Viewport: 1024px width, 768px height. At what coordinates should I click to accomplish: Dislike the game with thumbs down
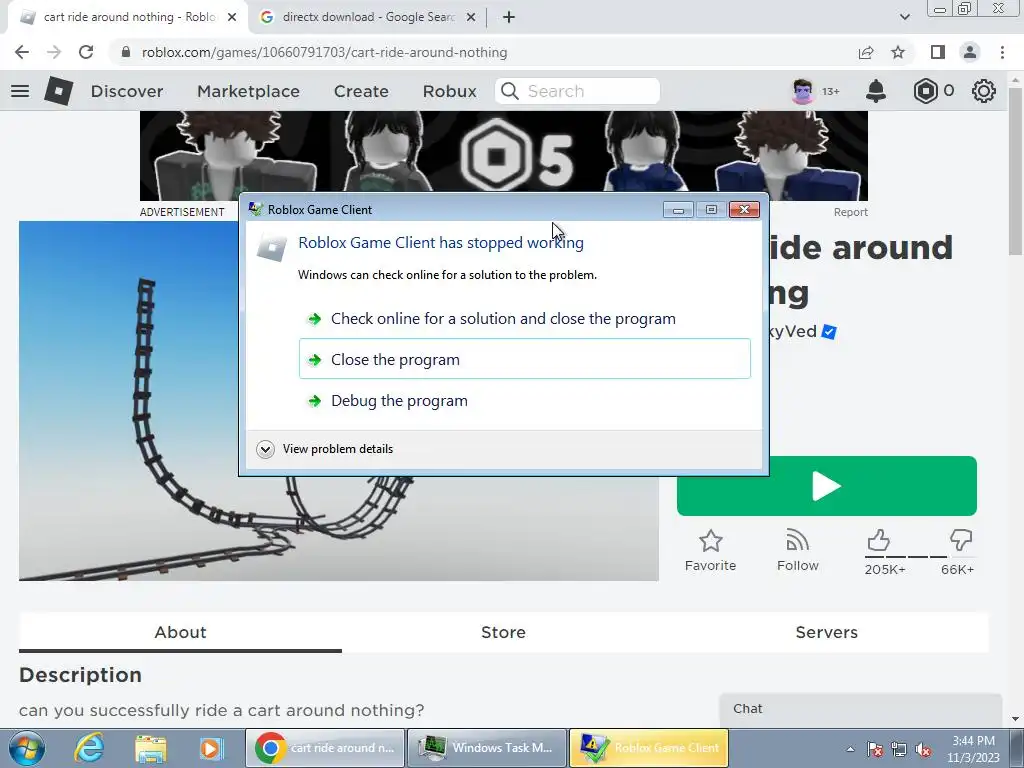point(961,540)
